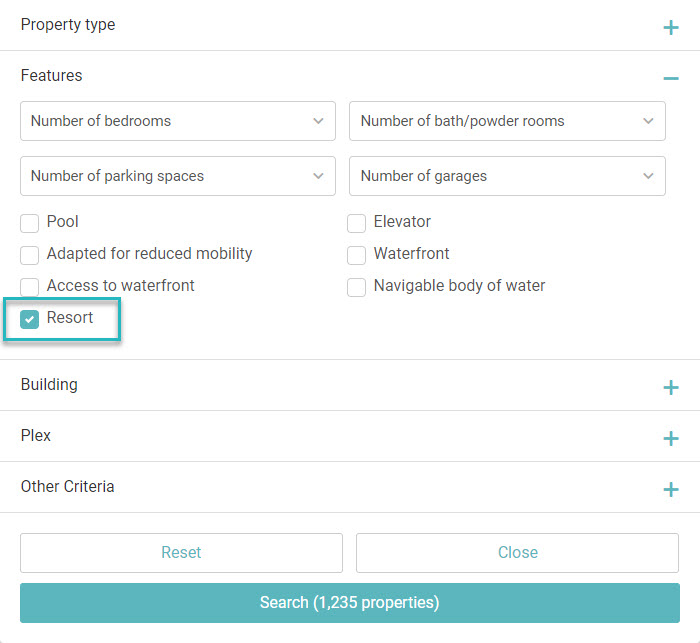Expand Plex section plus icon
This screenshot has width=700, height=643.
click(671, 438)
